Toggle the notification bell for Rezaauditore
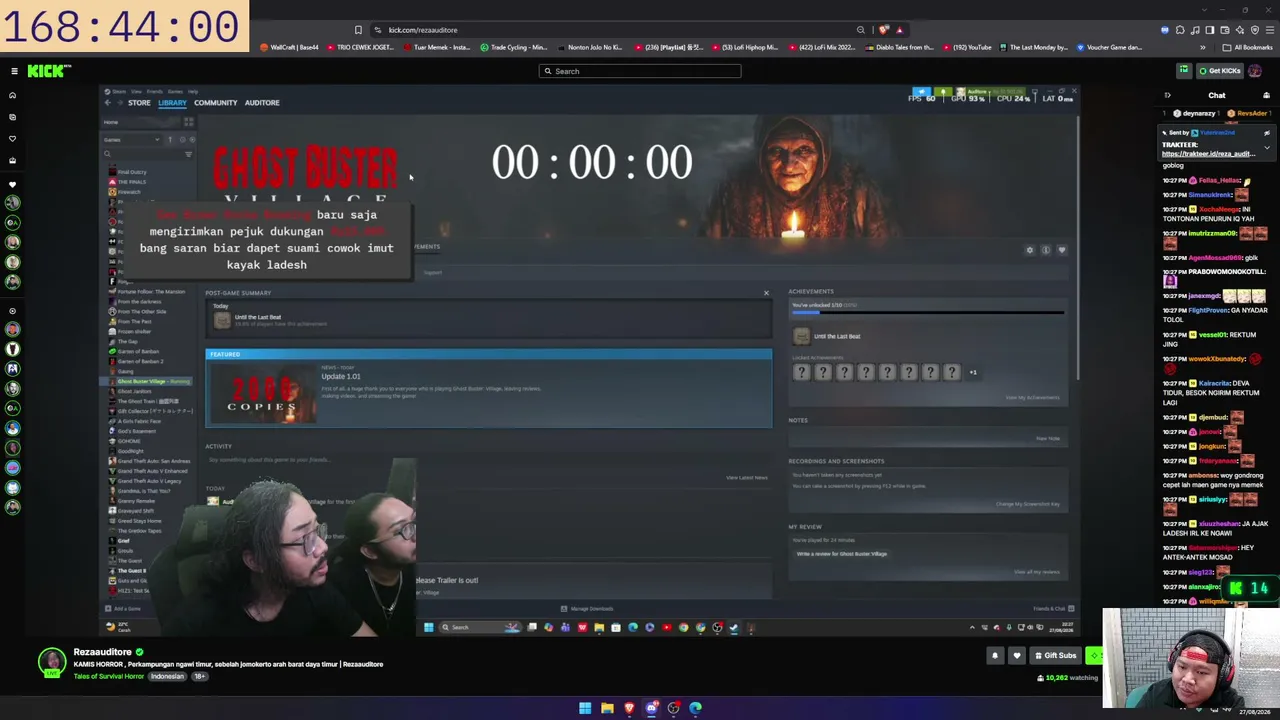This screenshot has width=1280, height=720. coord(994,656)
